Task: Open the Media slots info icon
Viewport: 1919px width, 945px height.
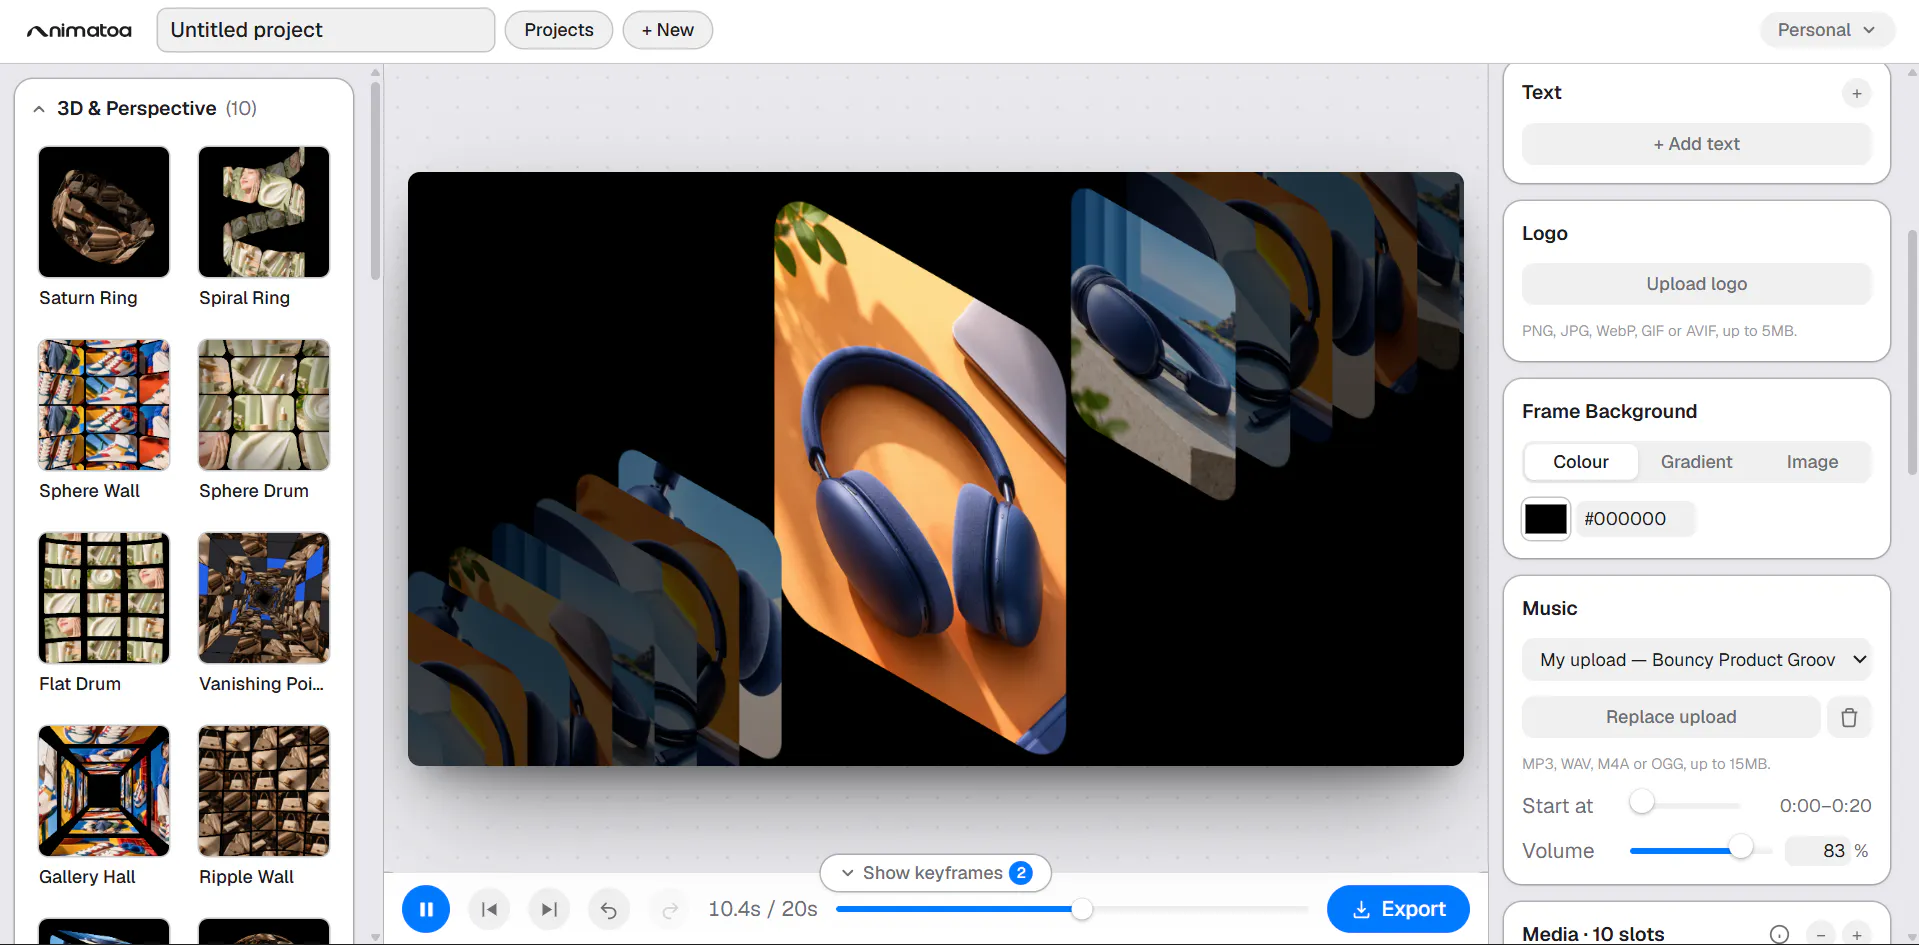Action: point(1779,935)
